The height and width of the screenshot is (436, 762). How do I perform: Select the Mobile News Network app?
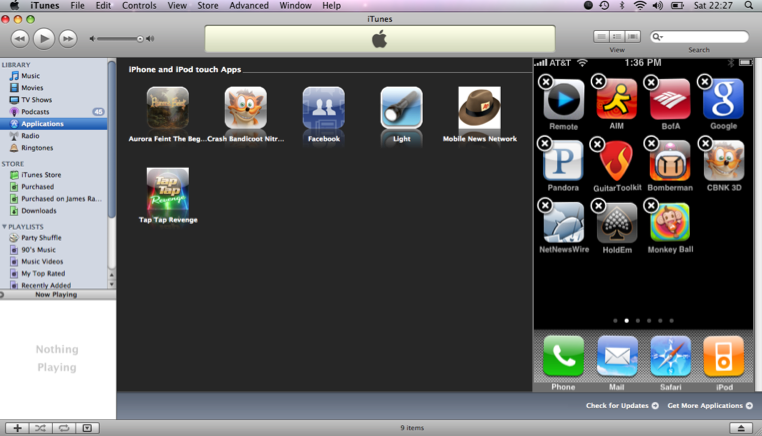(479, 107)
